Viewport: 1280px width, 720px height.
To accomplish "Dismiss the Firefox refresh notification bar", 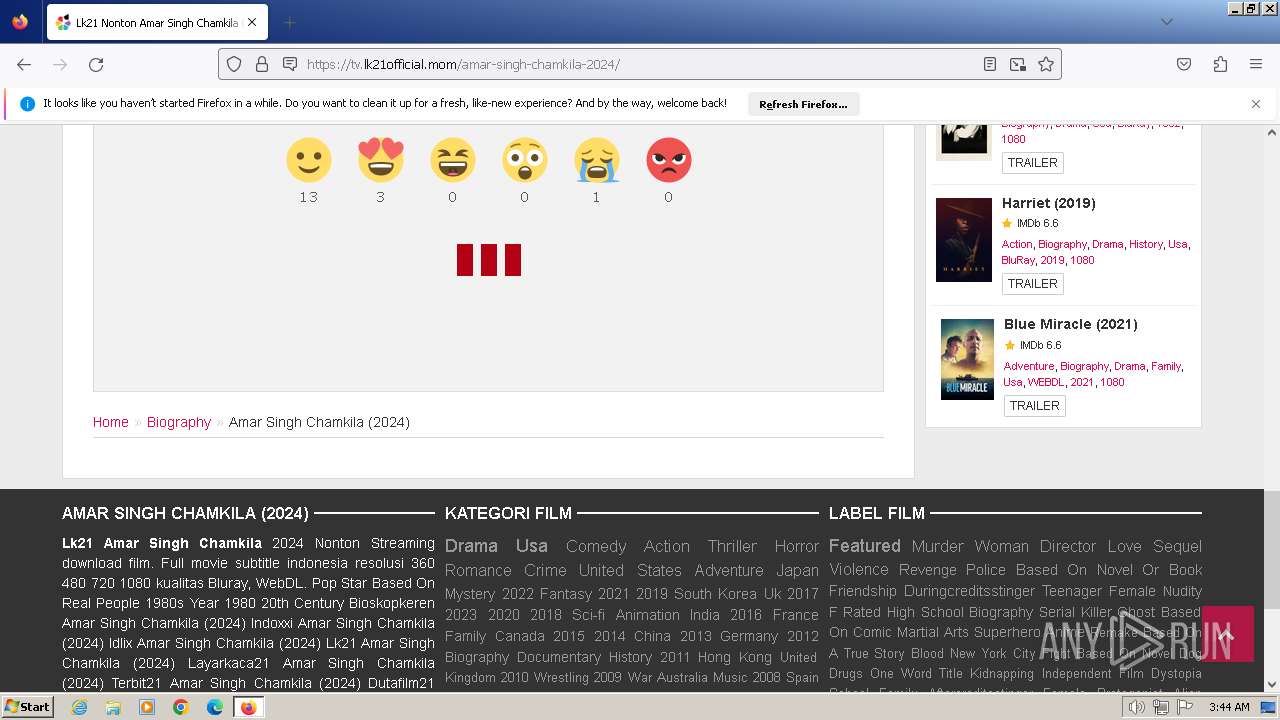I will coord(1256,104).
